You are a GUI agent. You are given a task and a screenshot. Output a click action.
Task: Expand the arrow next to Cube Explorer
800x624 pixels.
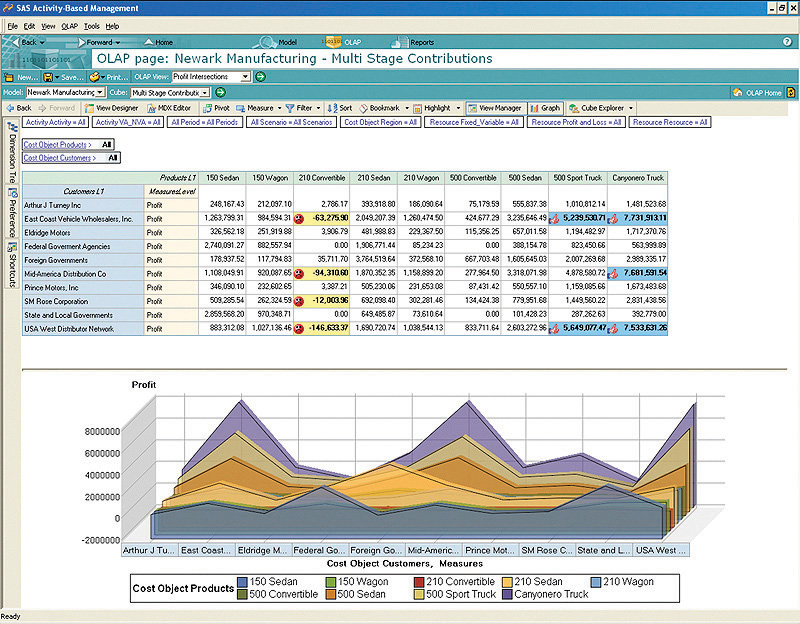point(631,108)
